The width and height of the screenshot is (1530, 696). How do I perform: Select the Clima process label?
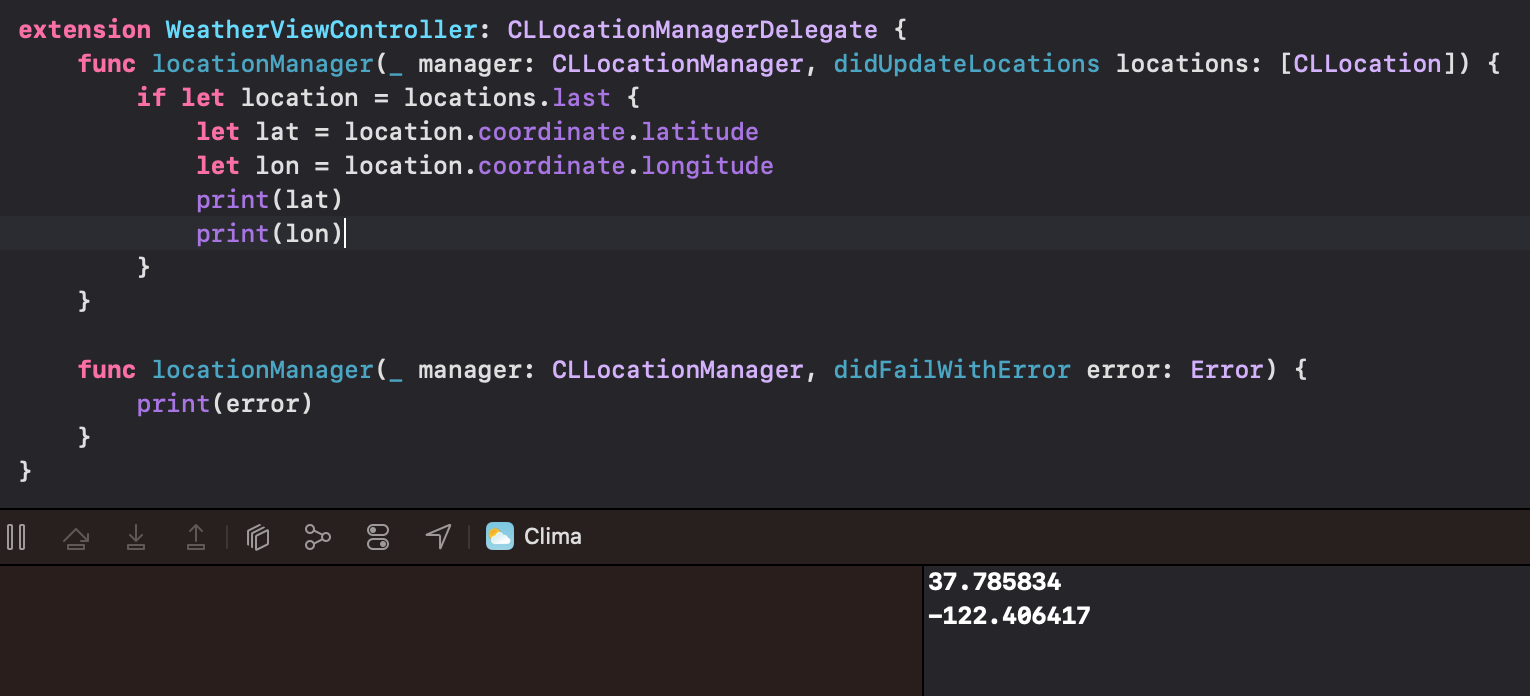point(553,537)
